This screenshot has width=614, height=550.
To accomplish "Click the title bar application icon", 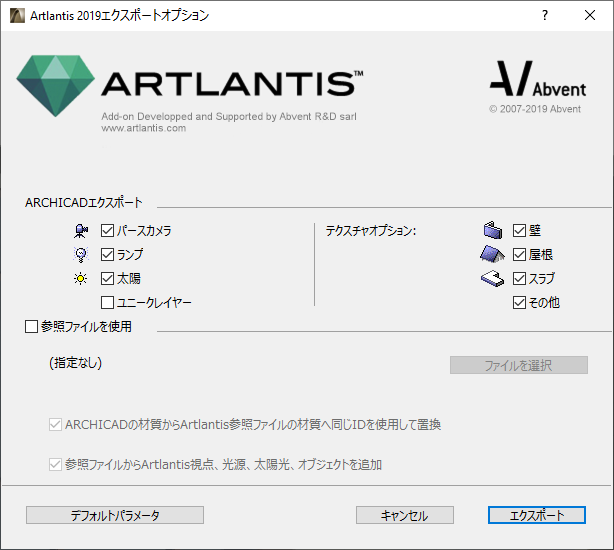I will coord(17,15).
